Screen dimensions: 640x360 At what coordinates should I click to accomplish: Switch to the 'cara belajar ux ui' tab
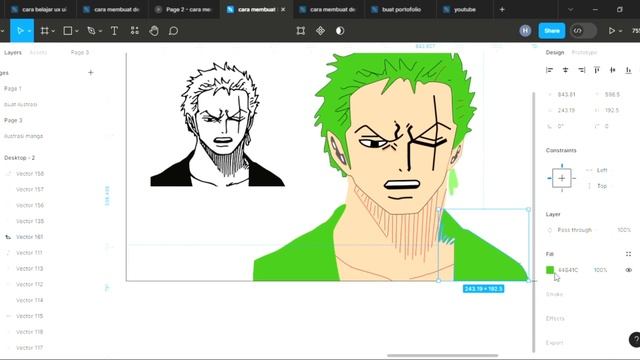[39, 9]
